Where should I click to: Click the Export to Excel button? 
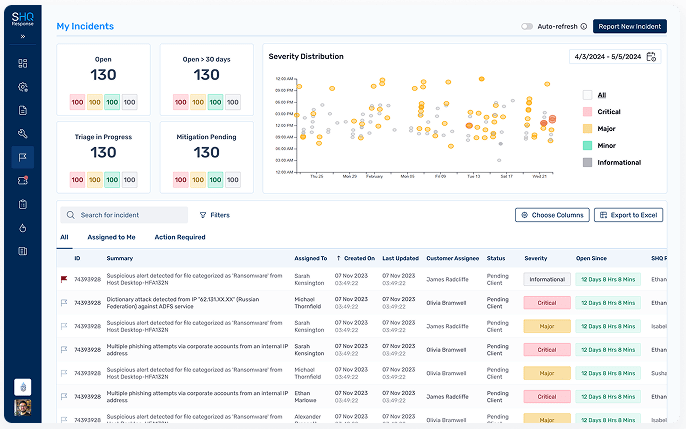tap(628, 215)
